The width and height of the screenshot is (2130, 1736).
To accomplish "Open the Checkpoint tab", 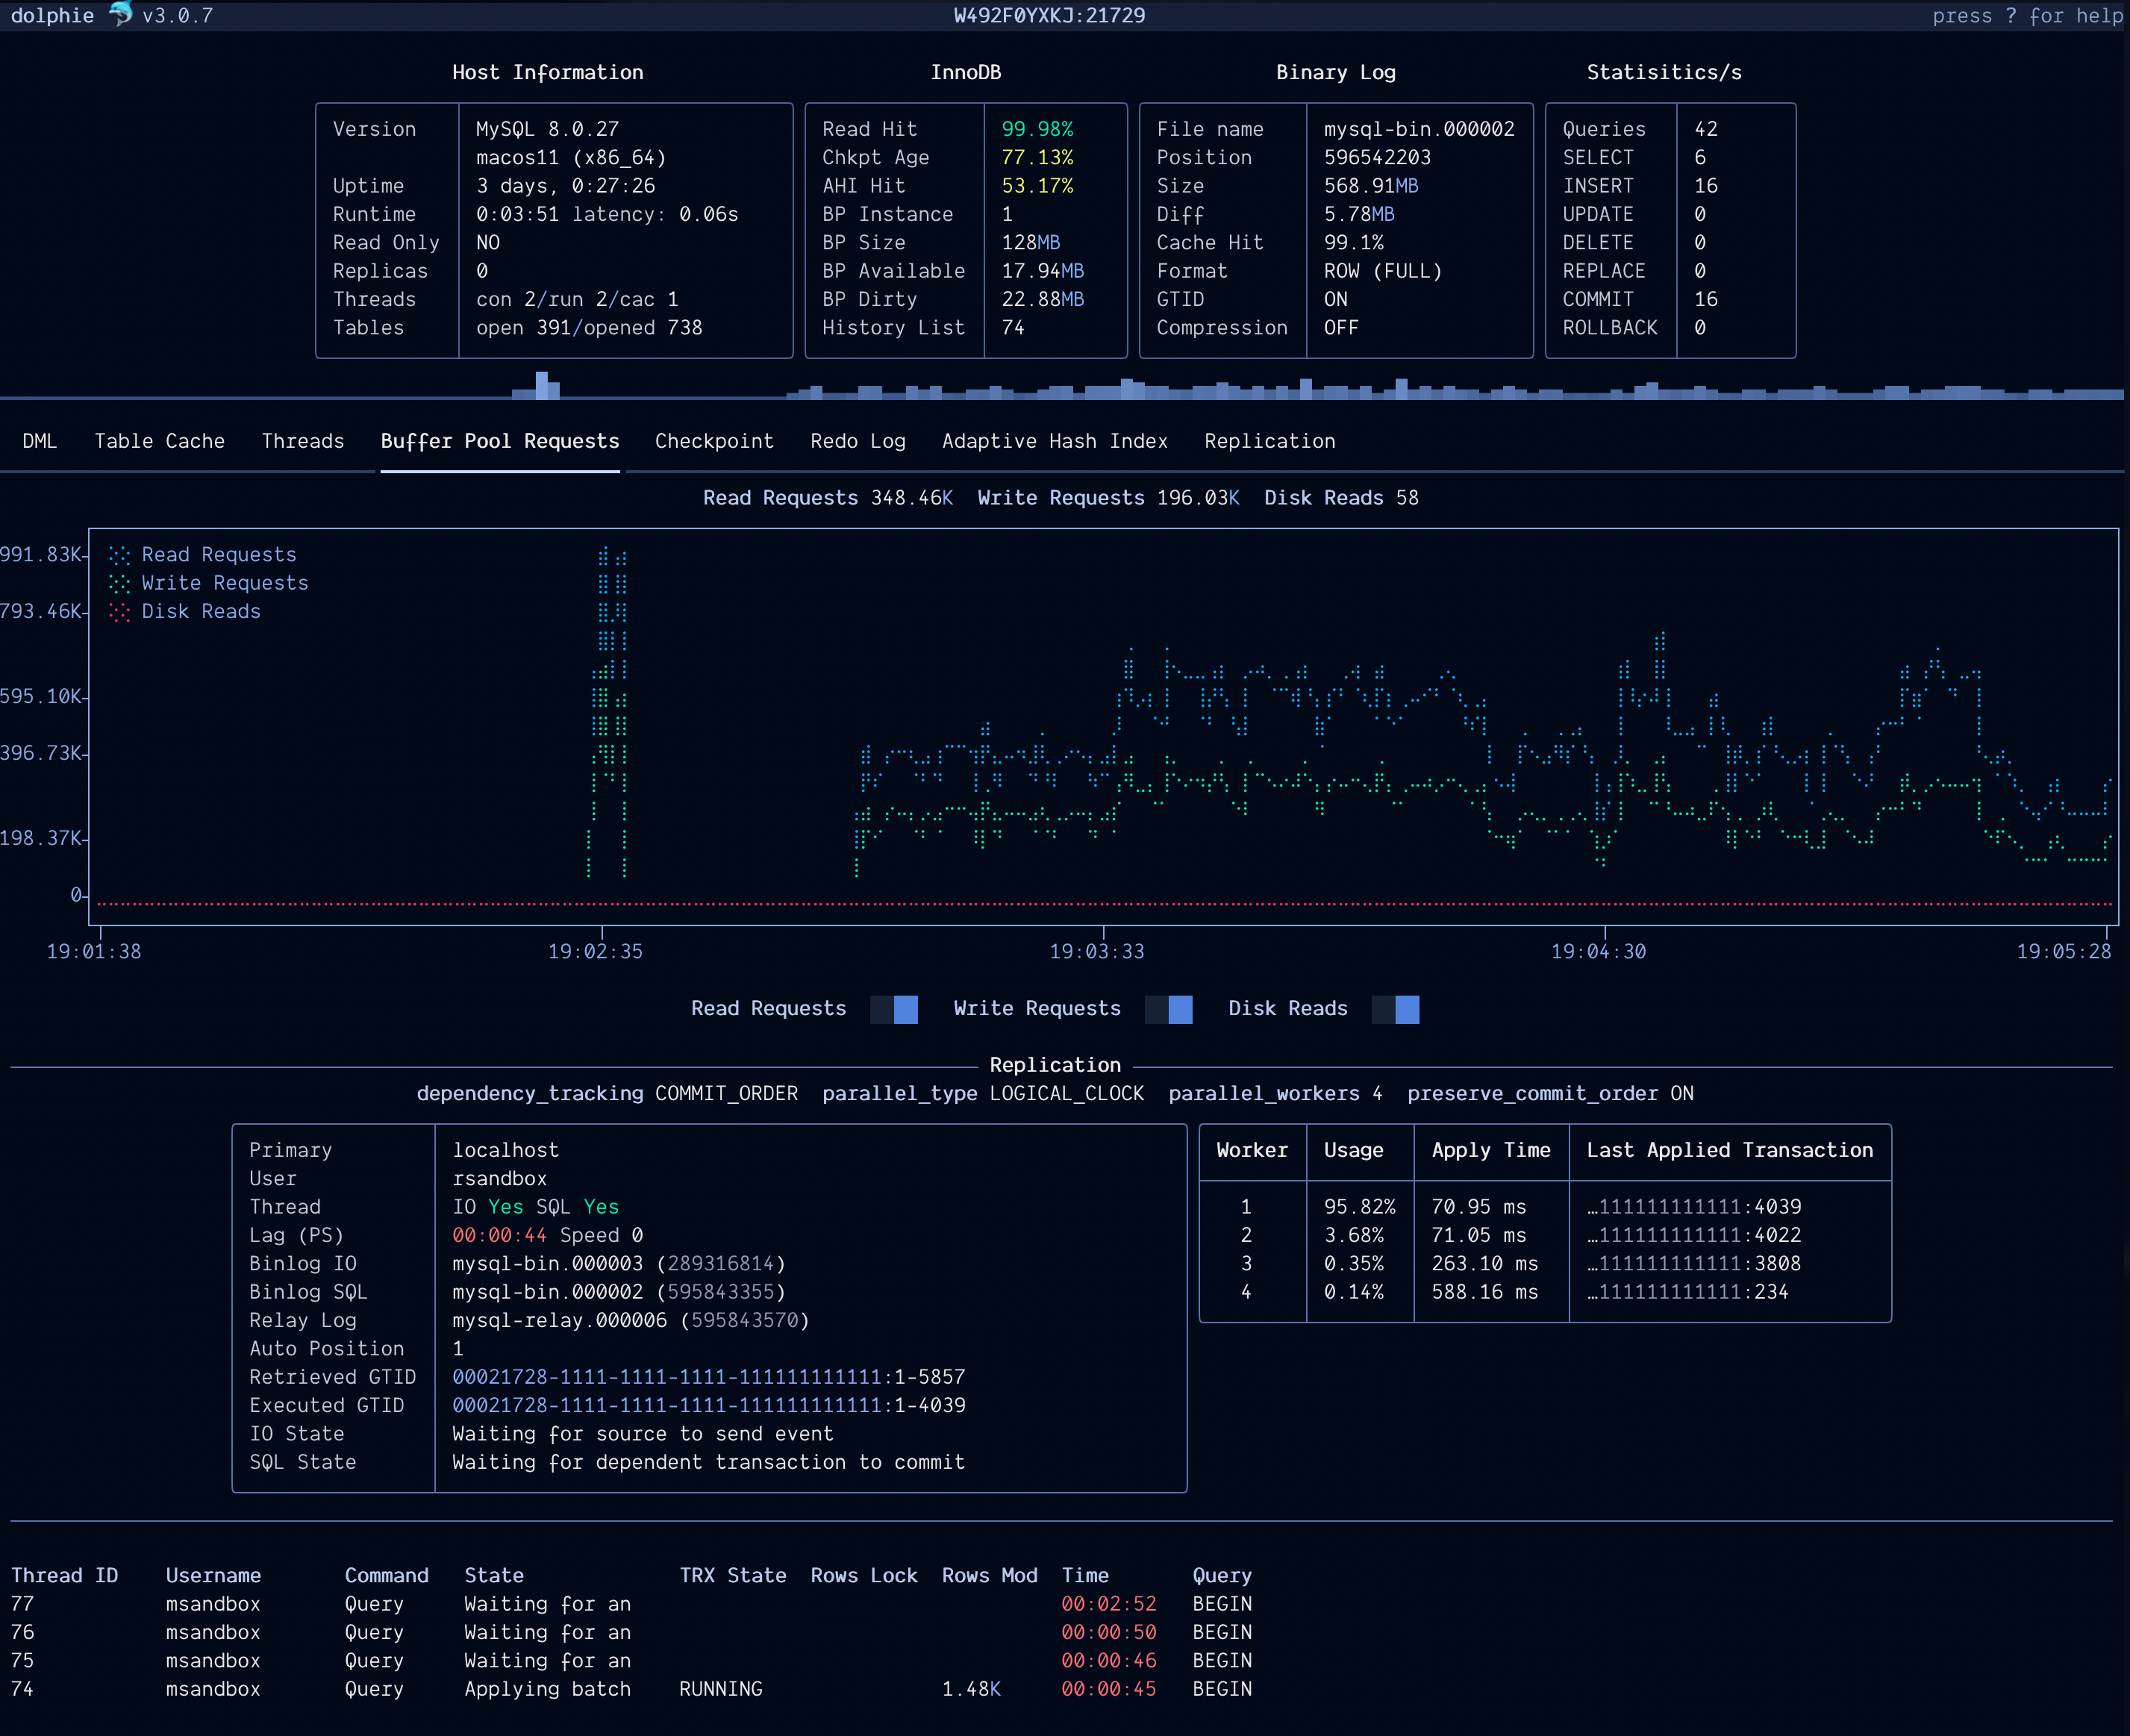I will [714, 441].
